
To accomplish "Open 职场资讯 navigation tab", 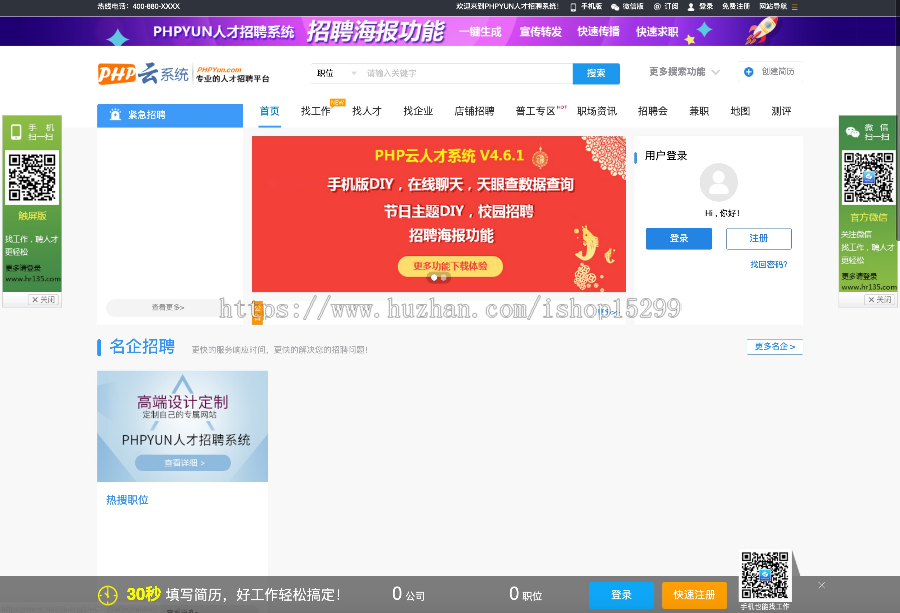I will (x=597, y=111).
